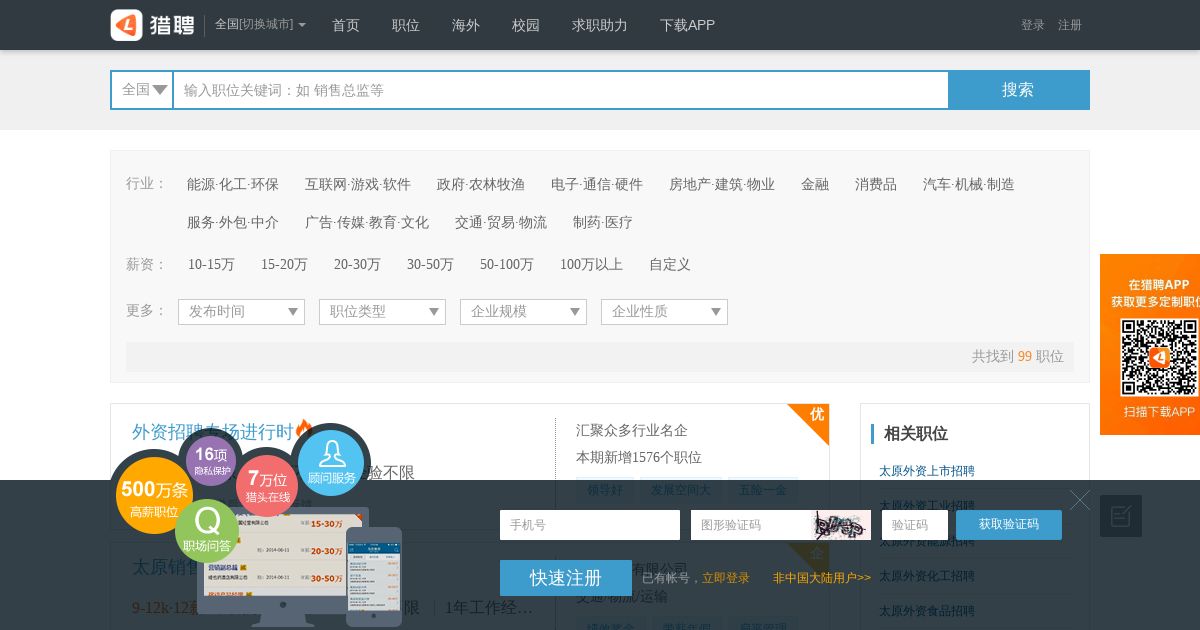Select salary range 30-50万

tap(430, 264)
